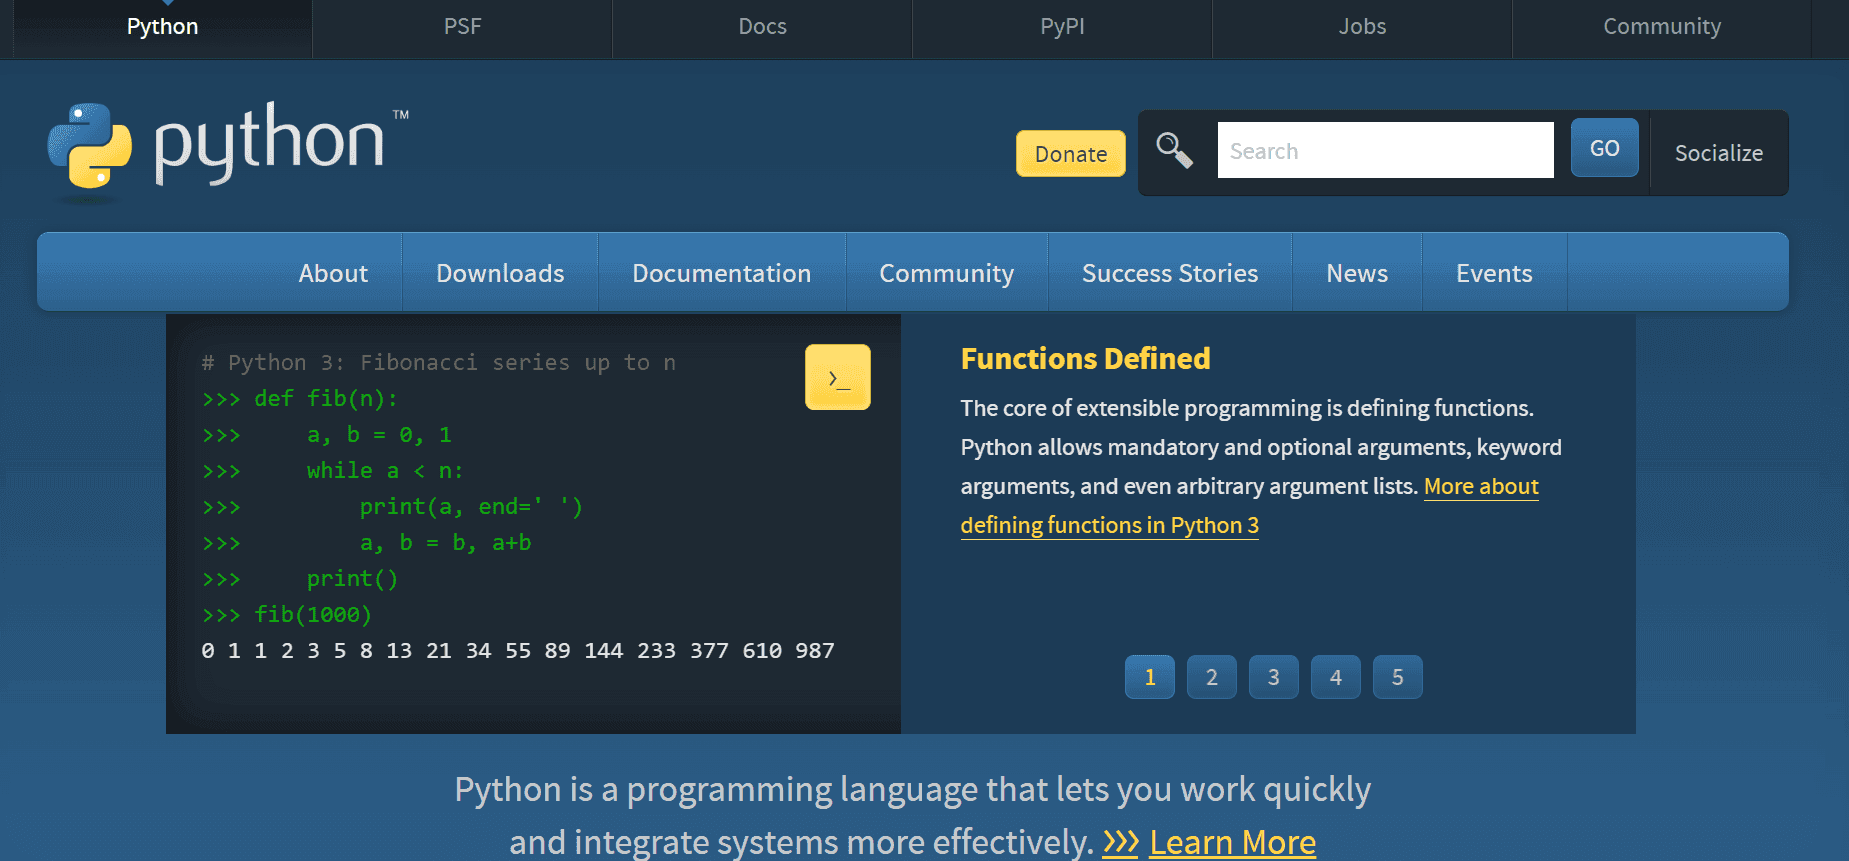Select slide 3 in the carousel
Viewport: 1849px width, 861px height.
(1274, 677)
